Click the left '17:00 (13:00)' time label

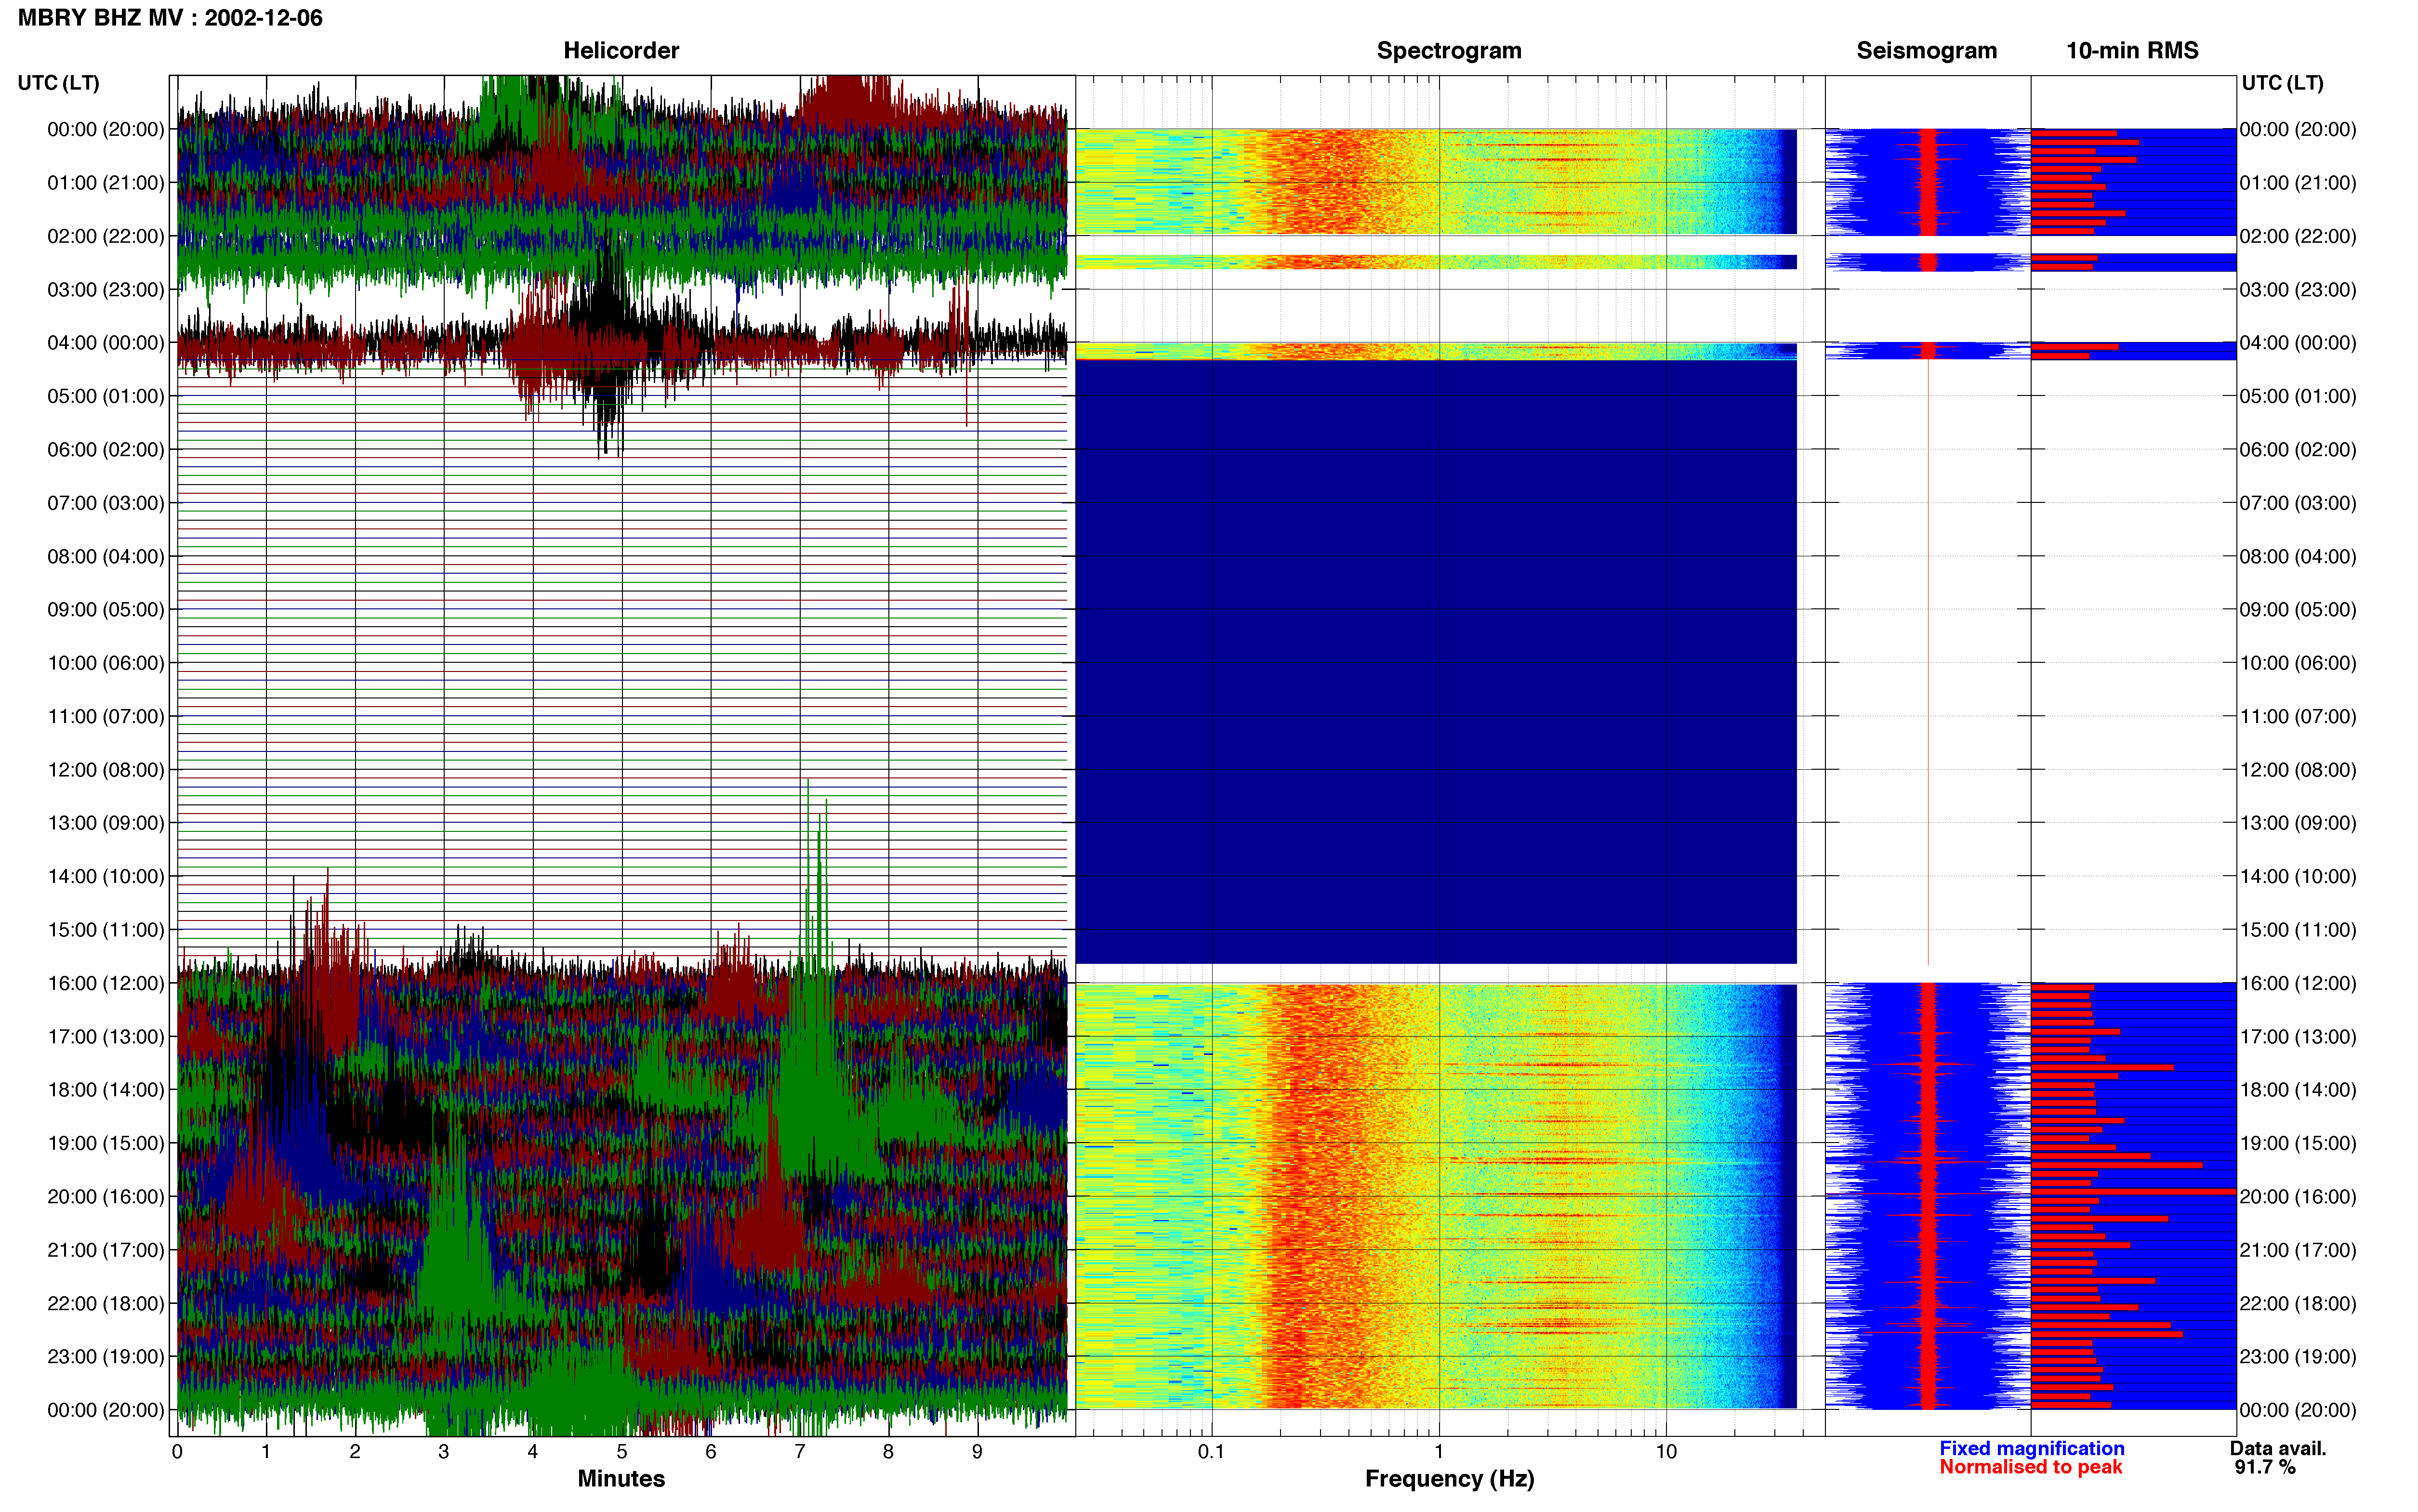point(106,1037)
